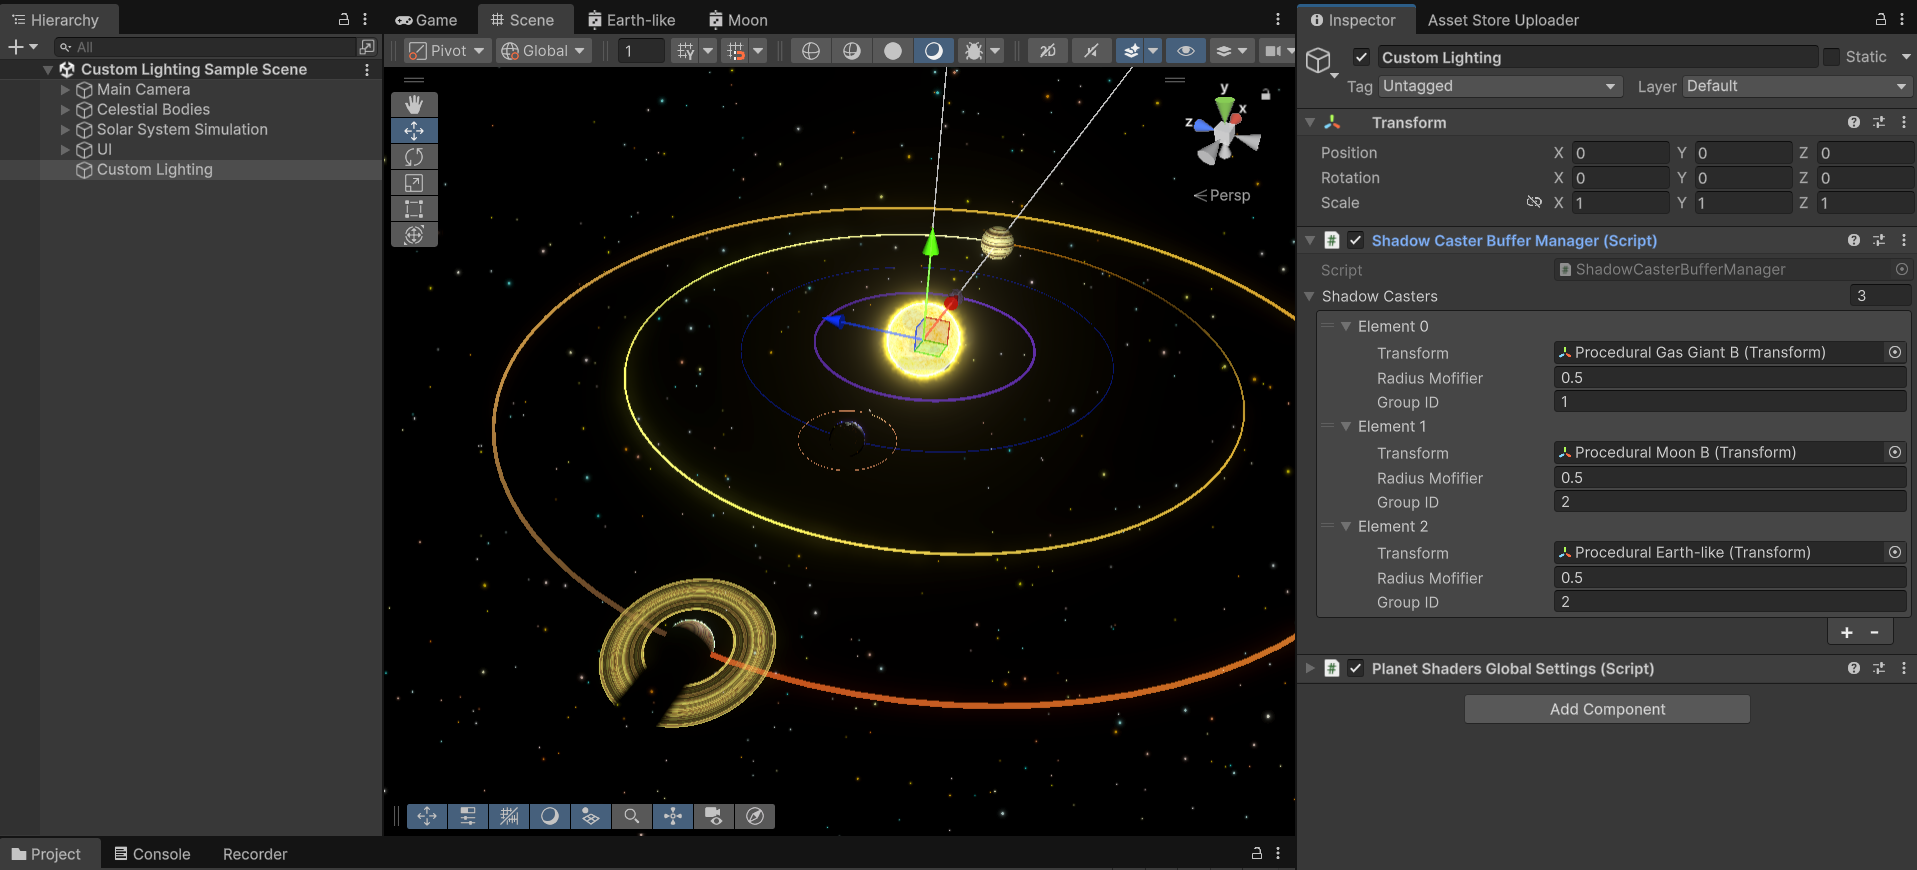Select the Rect transform tool
This screenshot has height=870, width=1917.
414,209
